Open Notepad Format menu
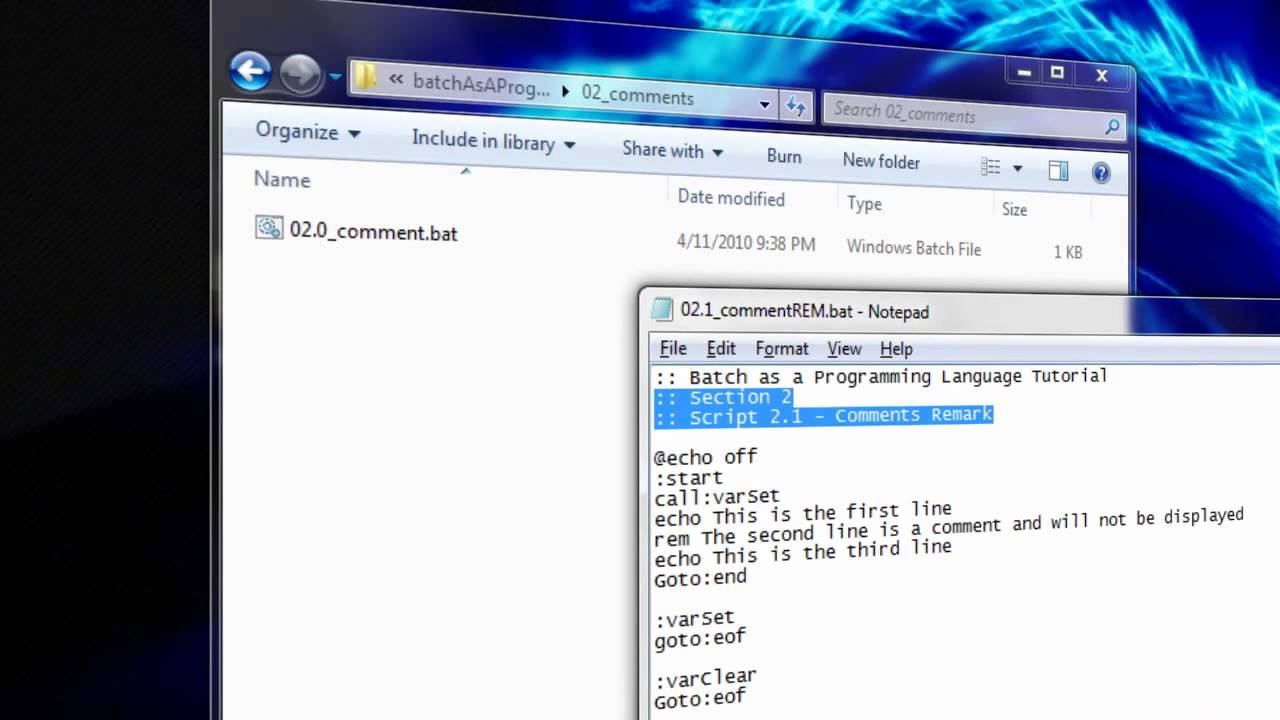 coord(782,348)
